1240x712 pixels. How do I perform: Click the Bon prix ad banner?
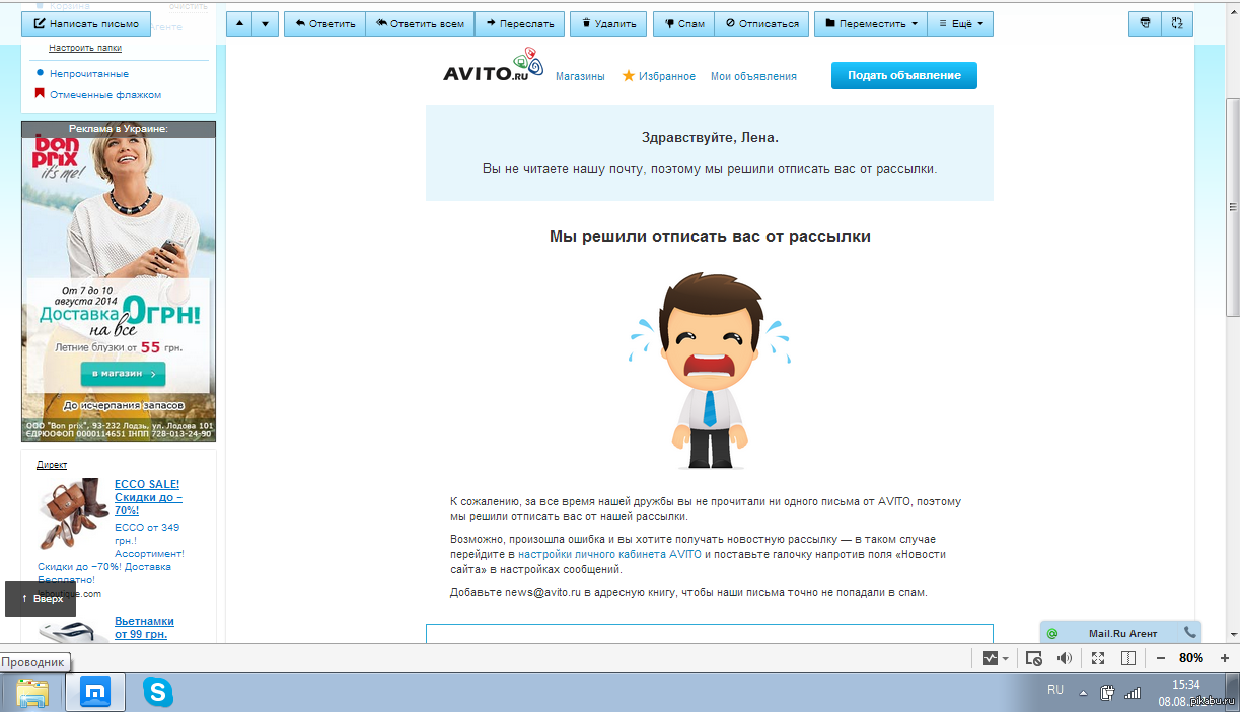(119, 281)
